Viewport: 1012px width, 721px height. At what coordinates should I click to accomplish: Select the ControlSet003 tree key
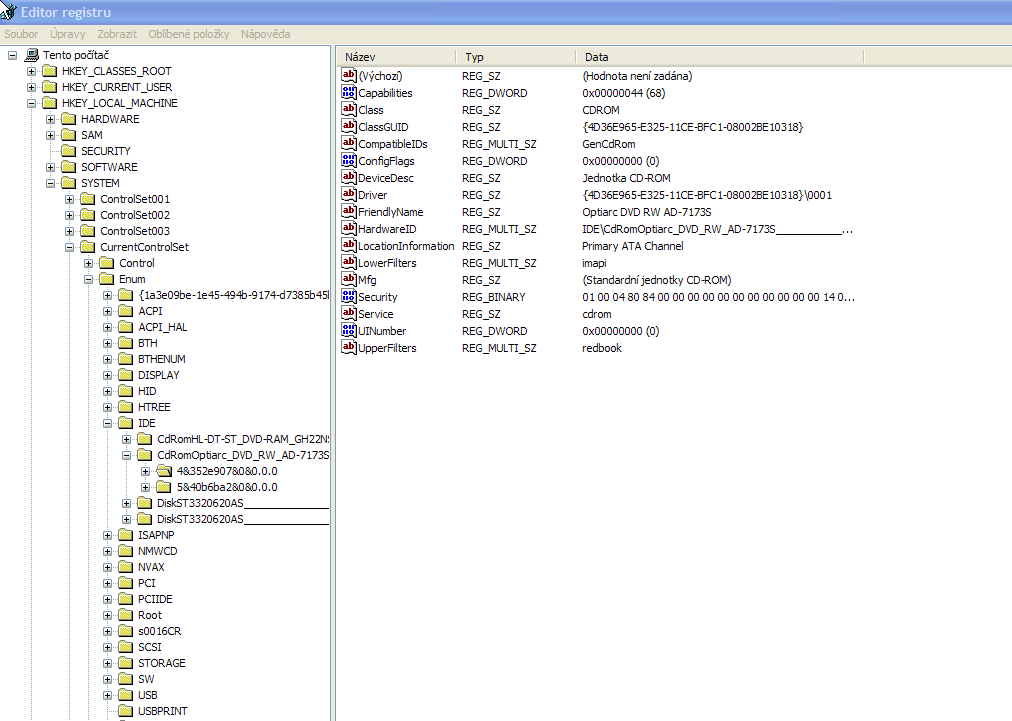click(x=135, y=231)
